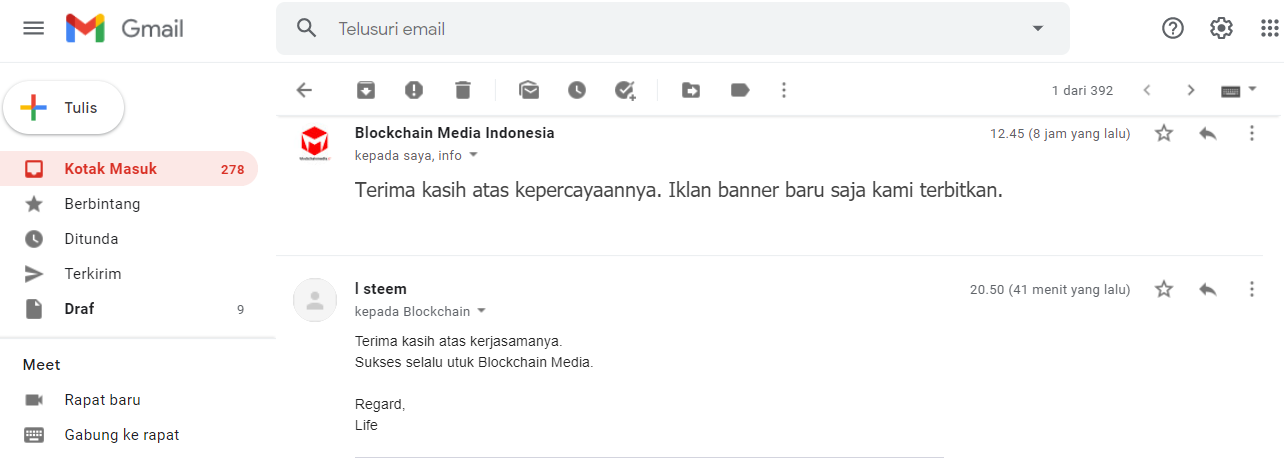Add conversation to Tasks
The width and height of the screenshot is (1284, 458).
click(x=625, y=90)
